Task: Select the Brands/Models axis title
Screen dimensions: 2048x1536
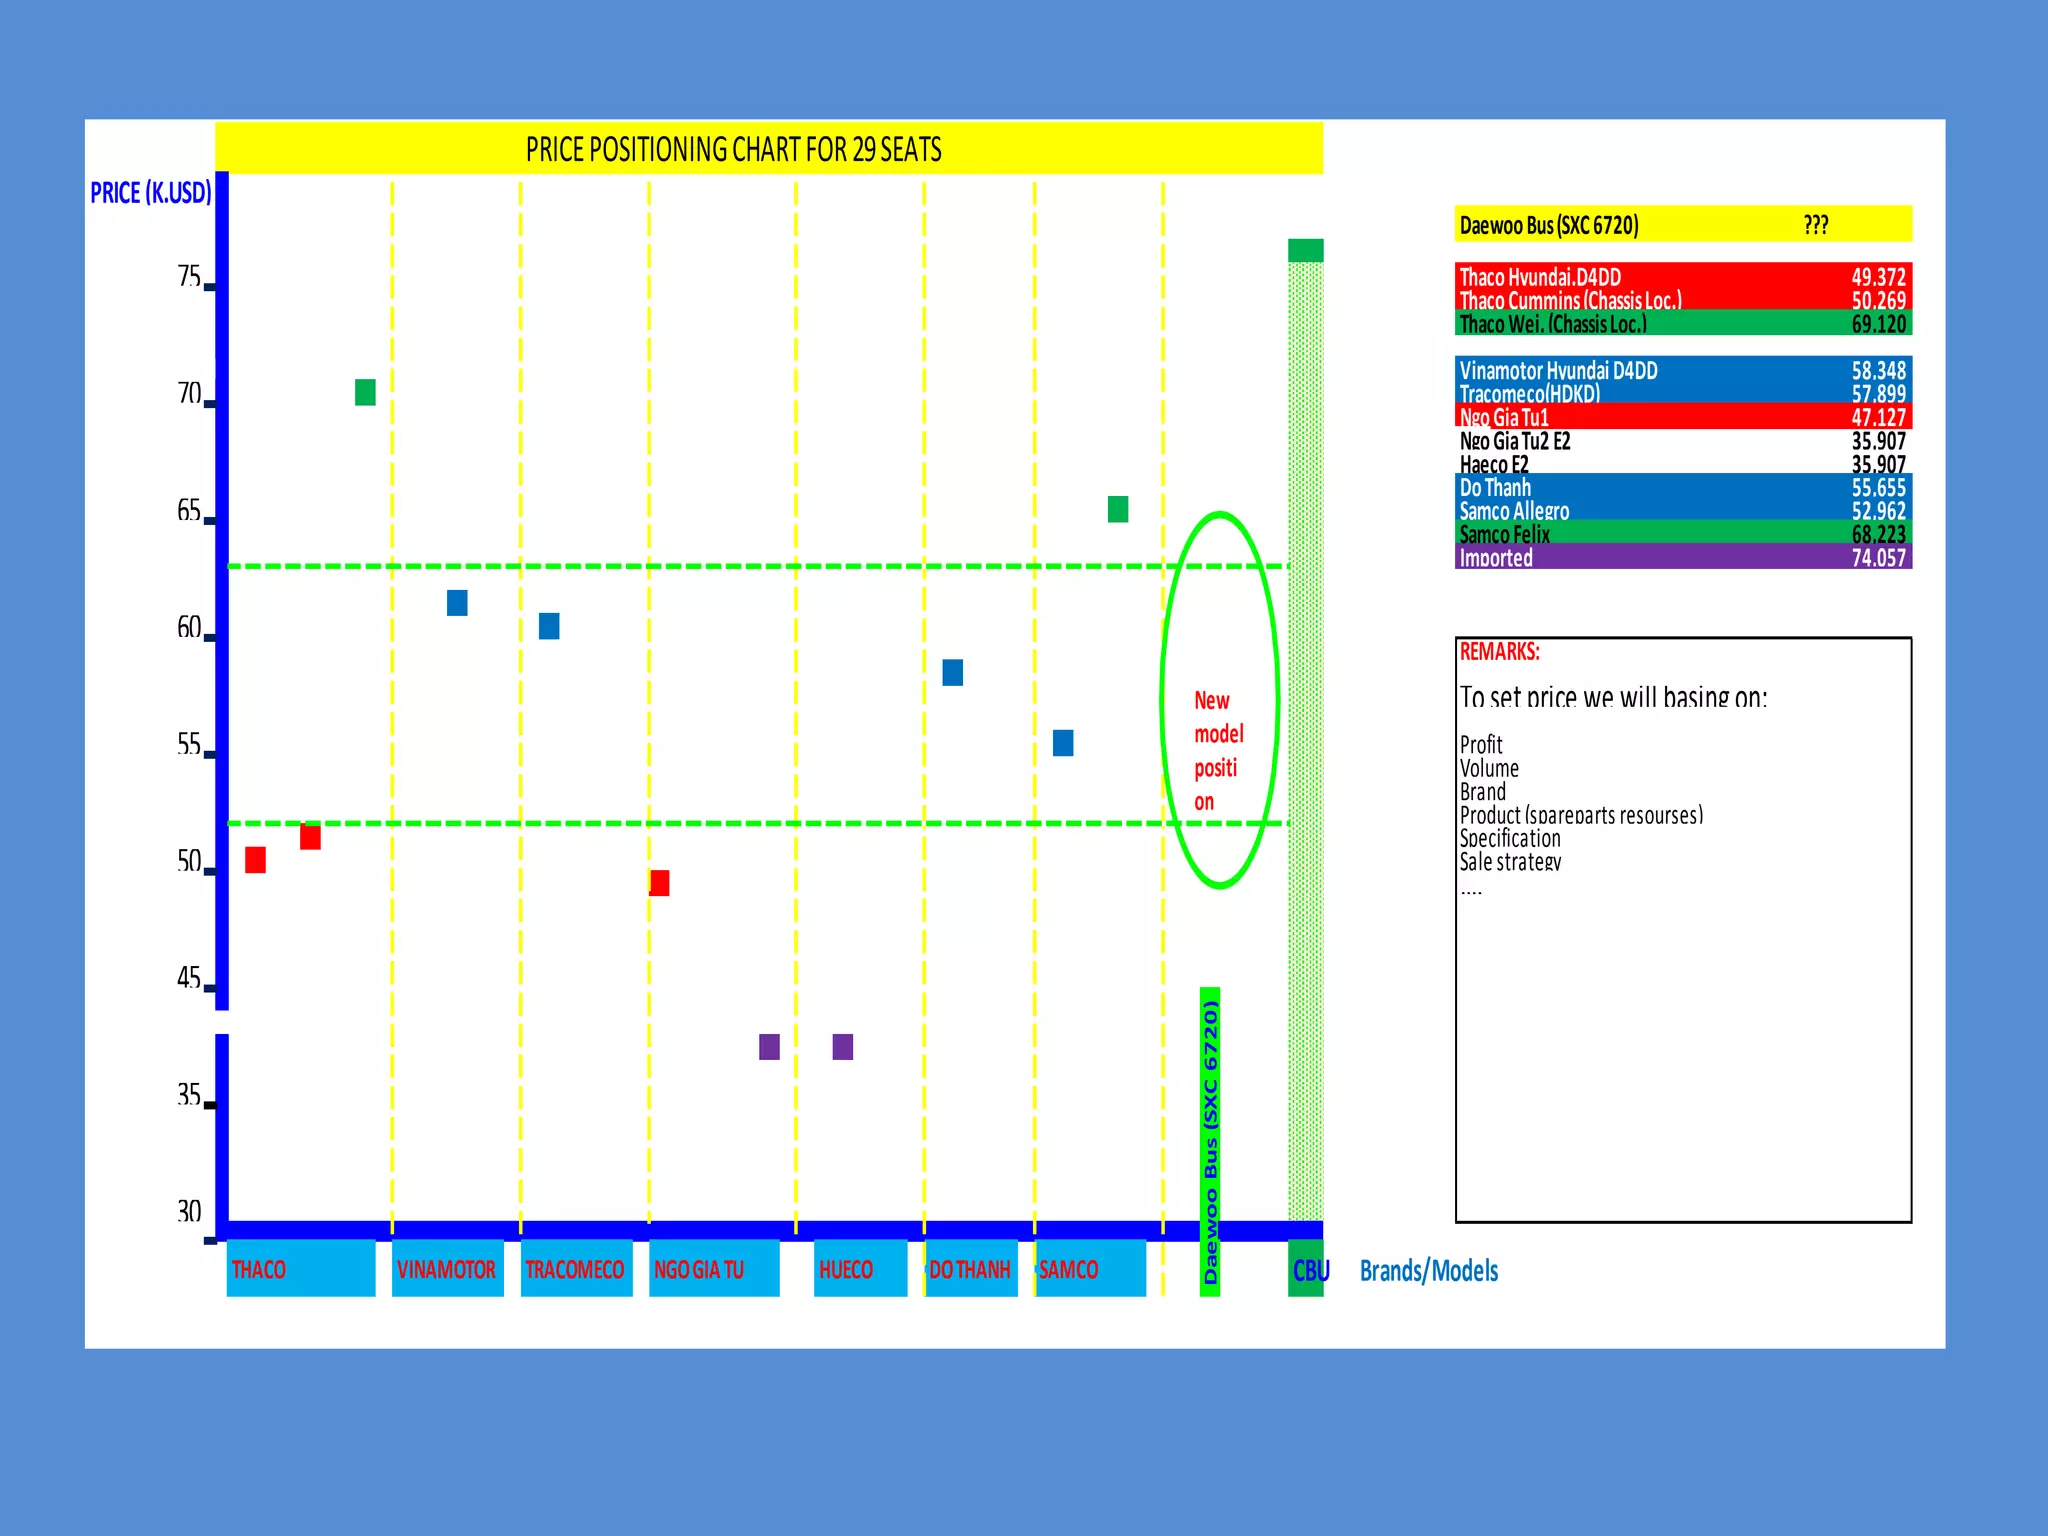Action: click(1428, 1271)
